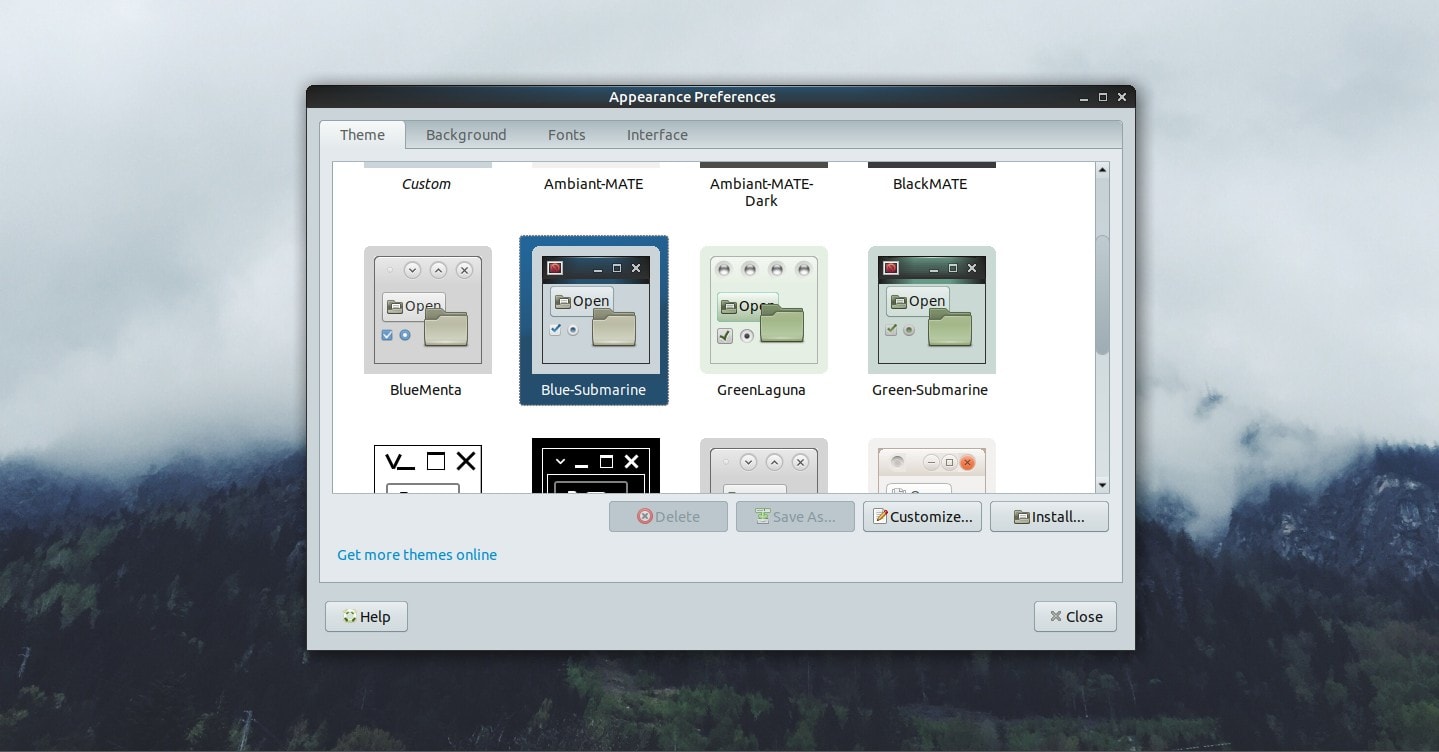This screenshot has width=1439, height=752.
Task: Pick the black high-contrast inverse theme icon
Action: coord(595,466)
